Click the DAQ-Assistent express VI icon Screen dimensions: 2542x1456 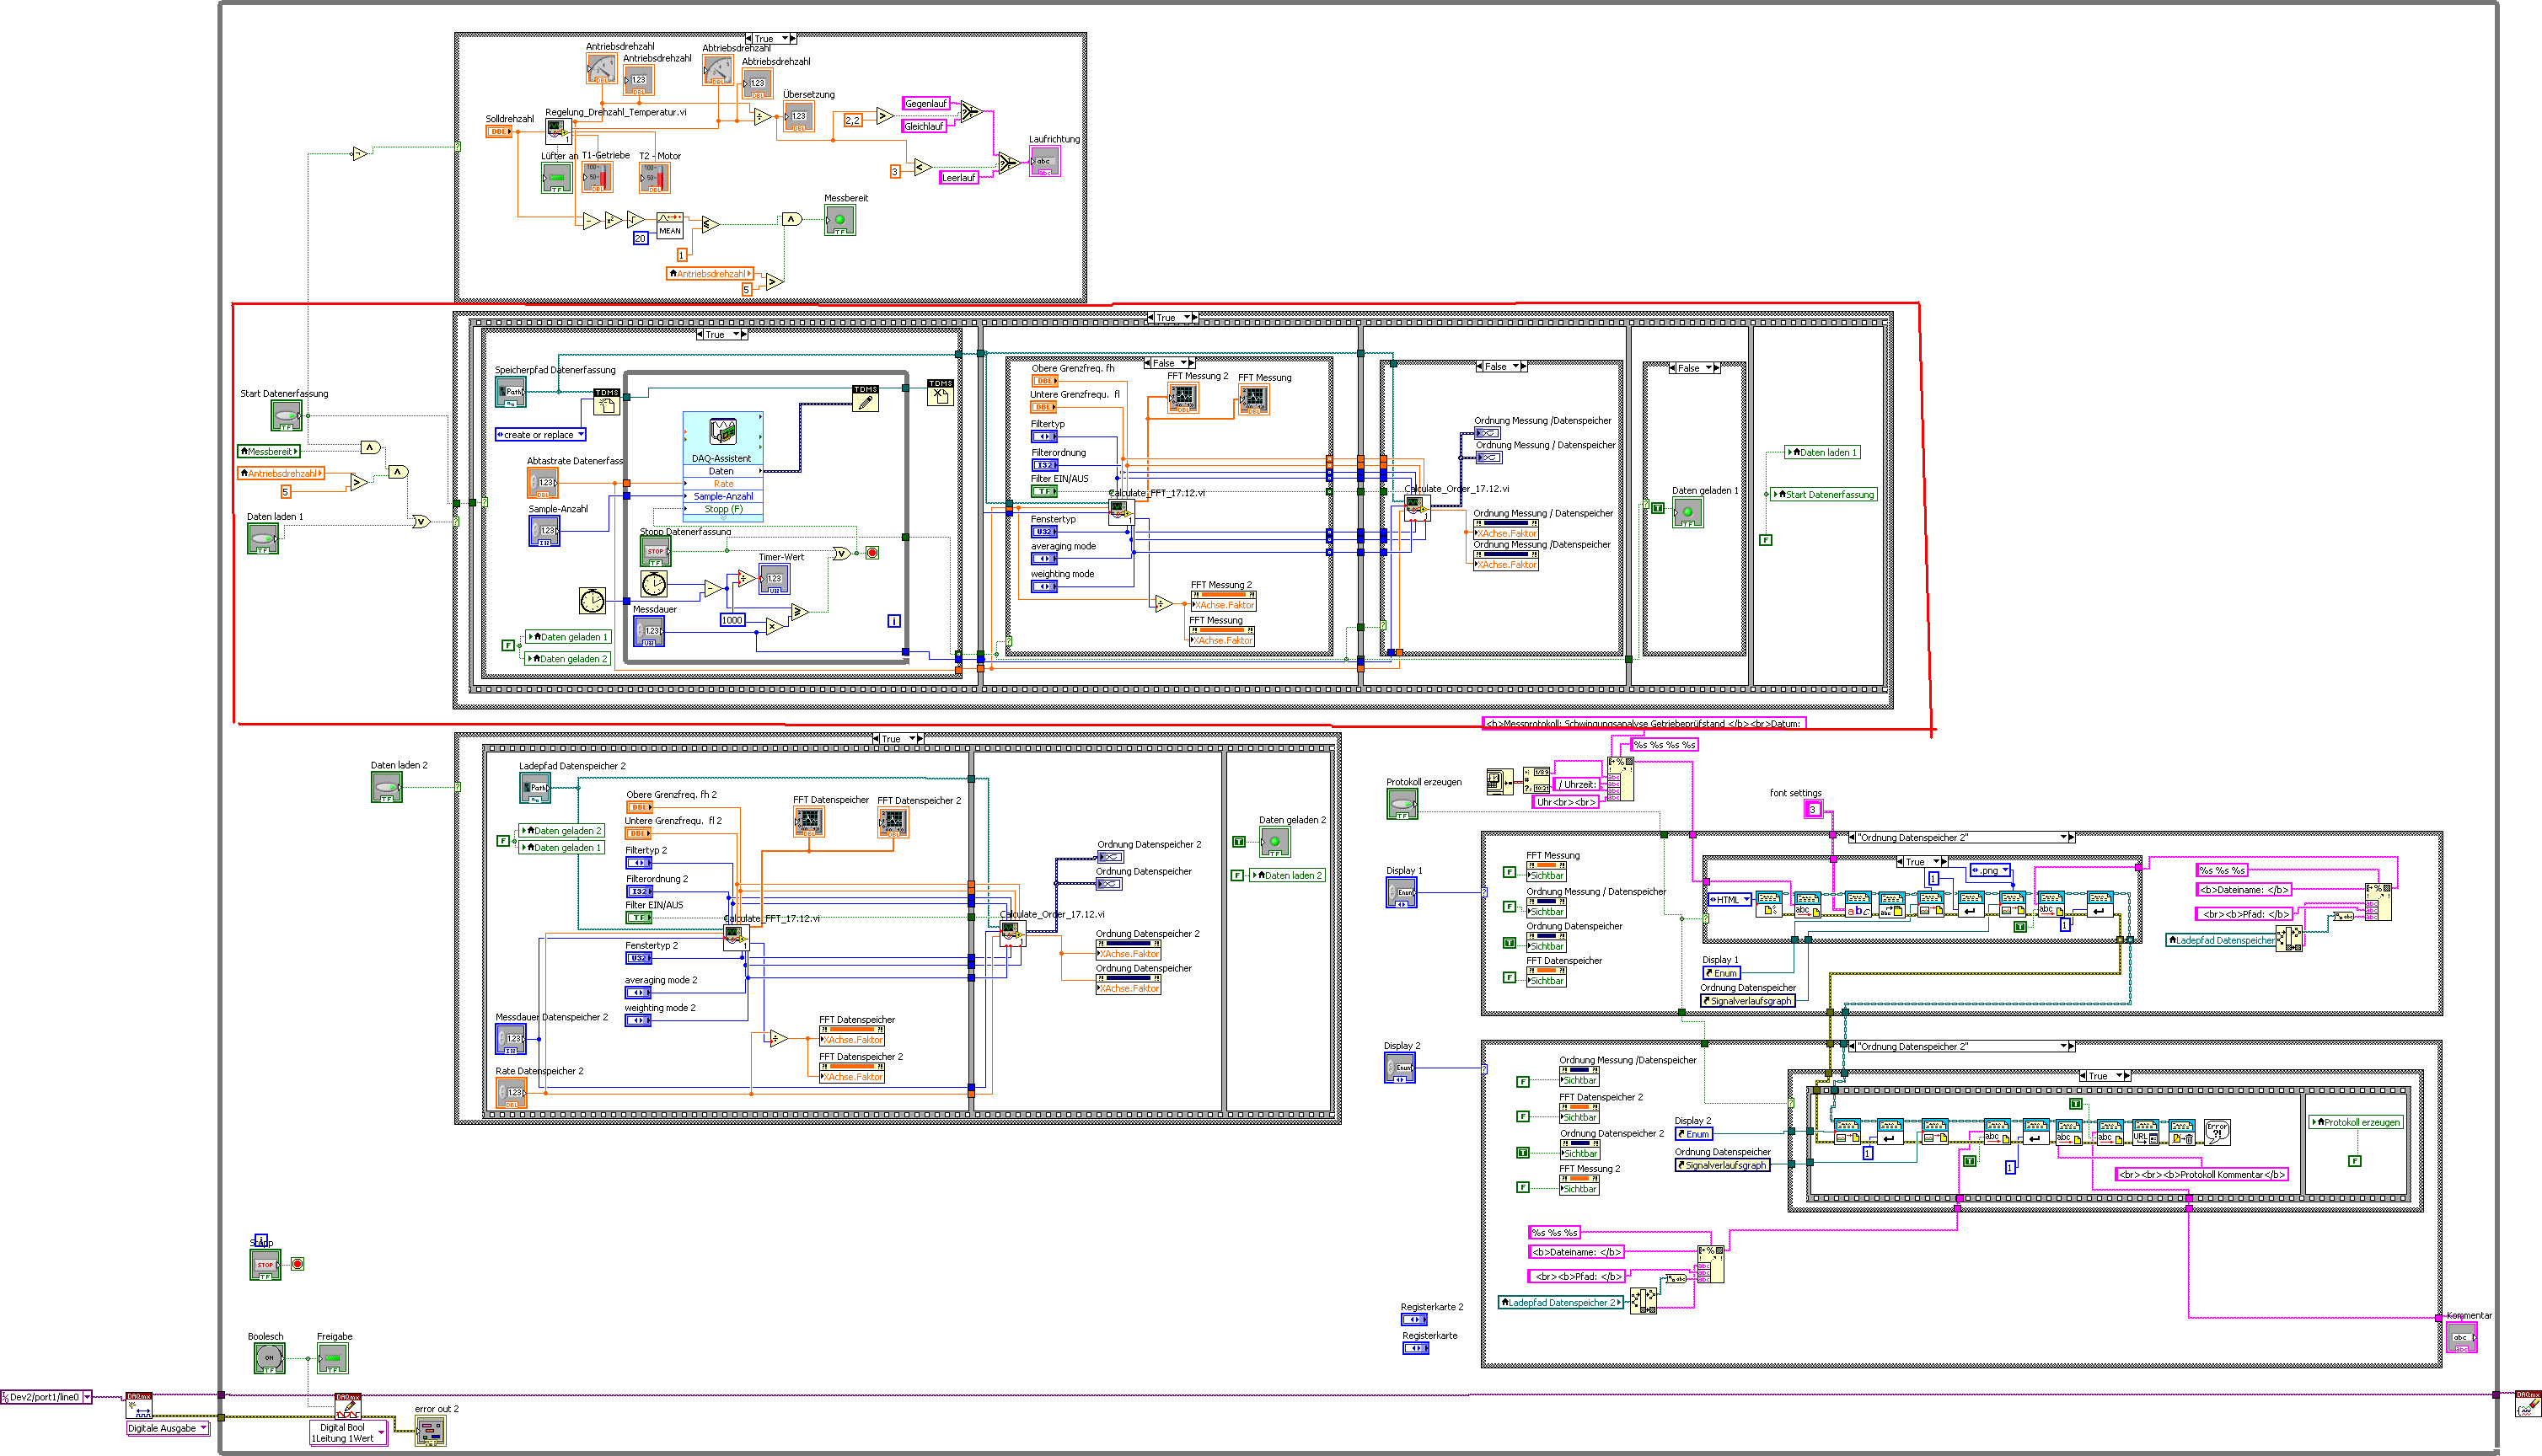click(x=722, y=431)
